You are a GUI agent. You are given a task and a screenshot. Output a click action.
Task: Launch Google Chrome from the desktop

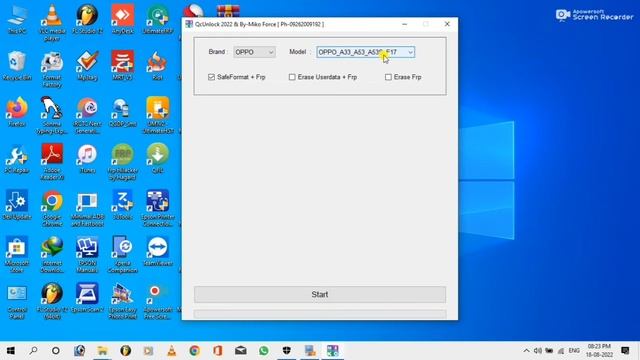point(52,209)
